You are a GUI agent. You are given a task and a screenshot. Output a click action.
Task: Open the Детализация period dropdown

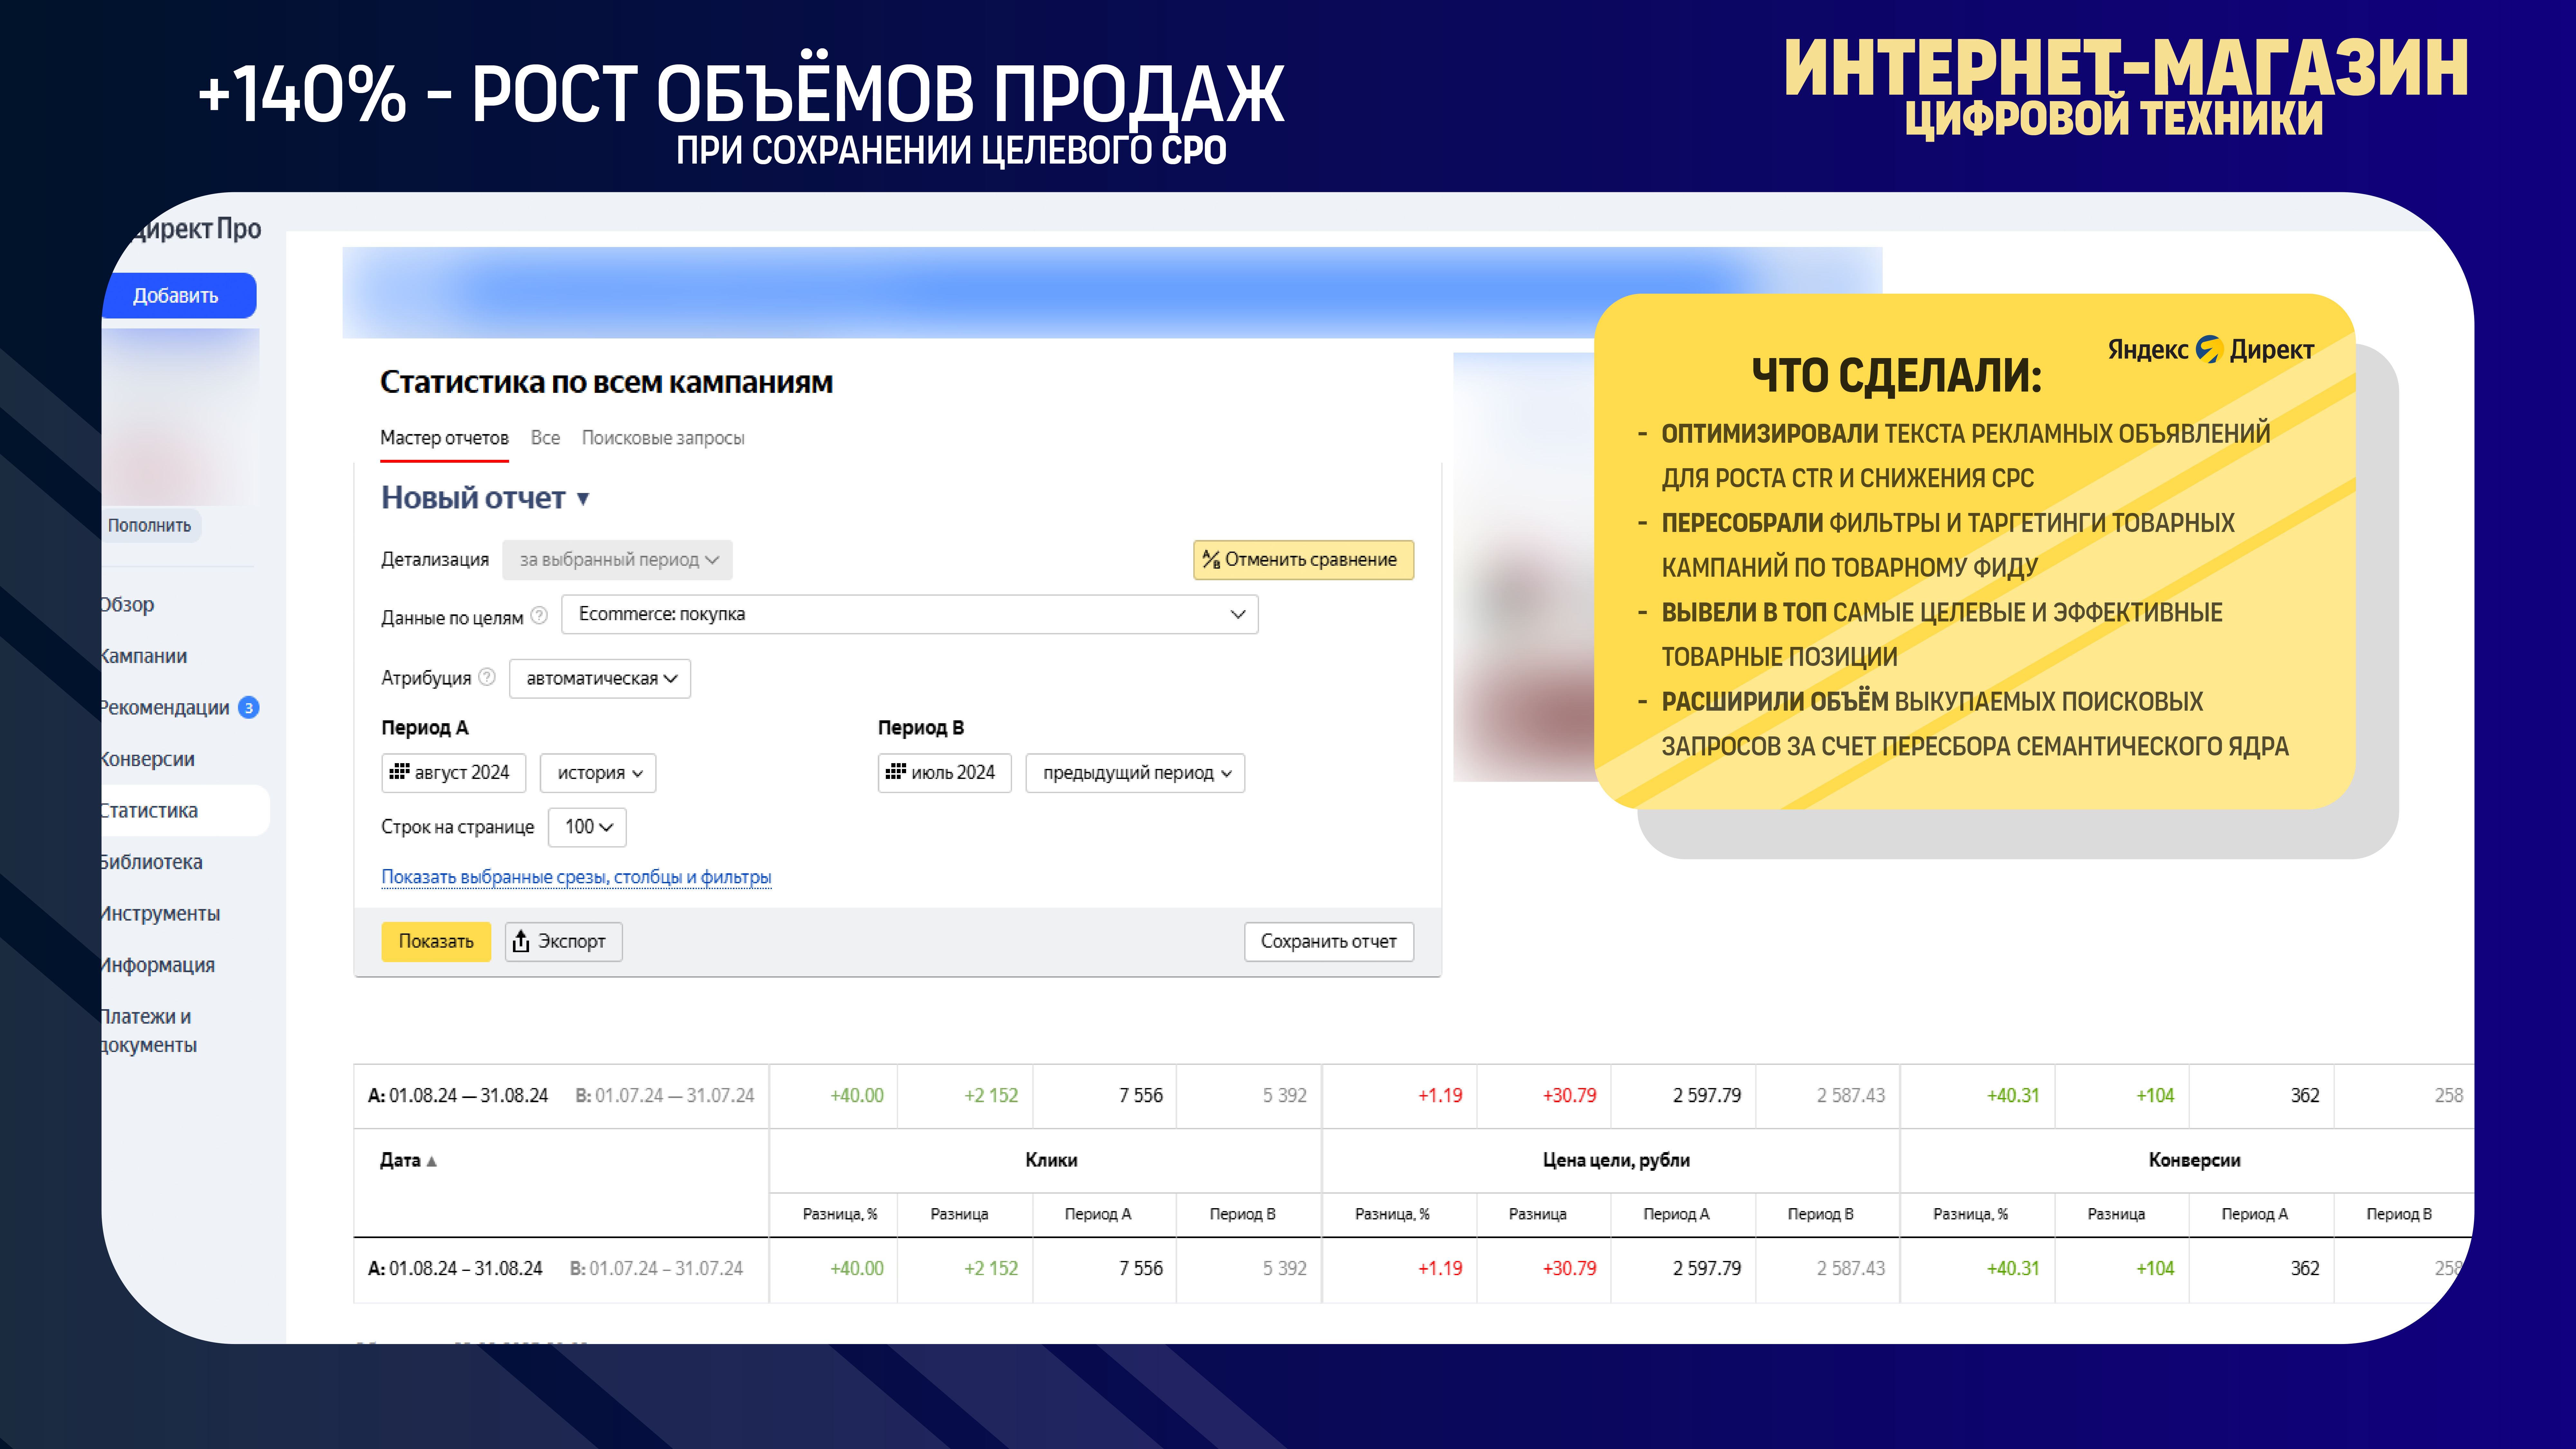pyautogui.click(x=617, y=560)
